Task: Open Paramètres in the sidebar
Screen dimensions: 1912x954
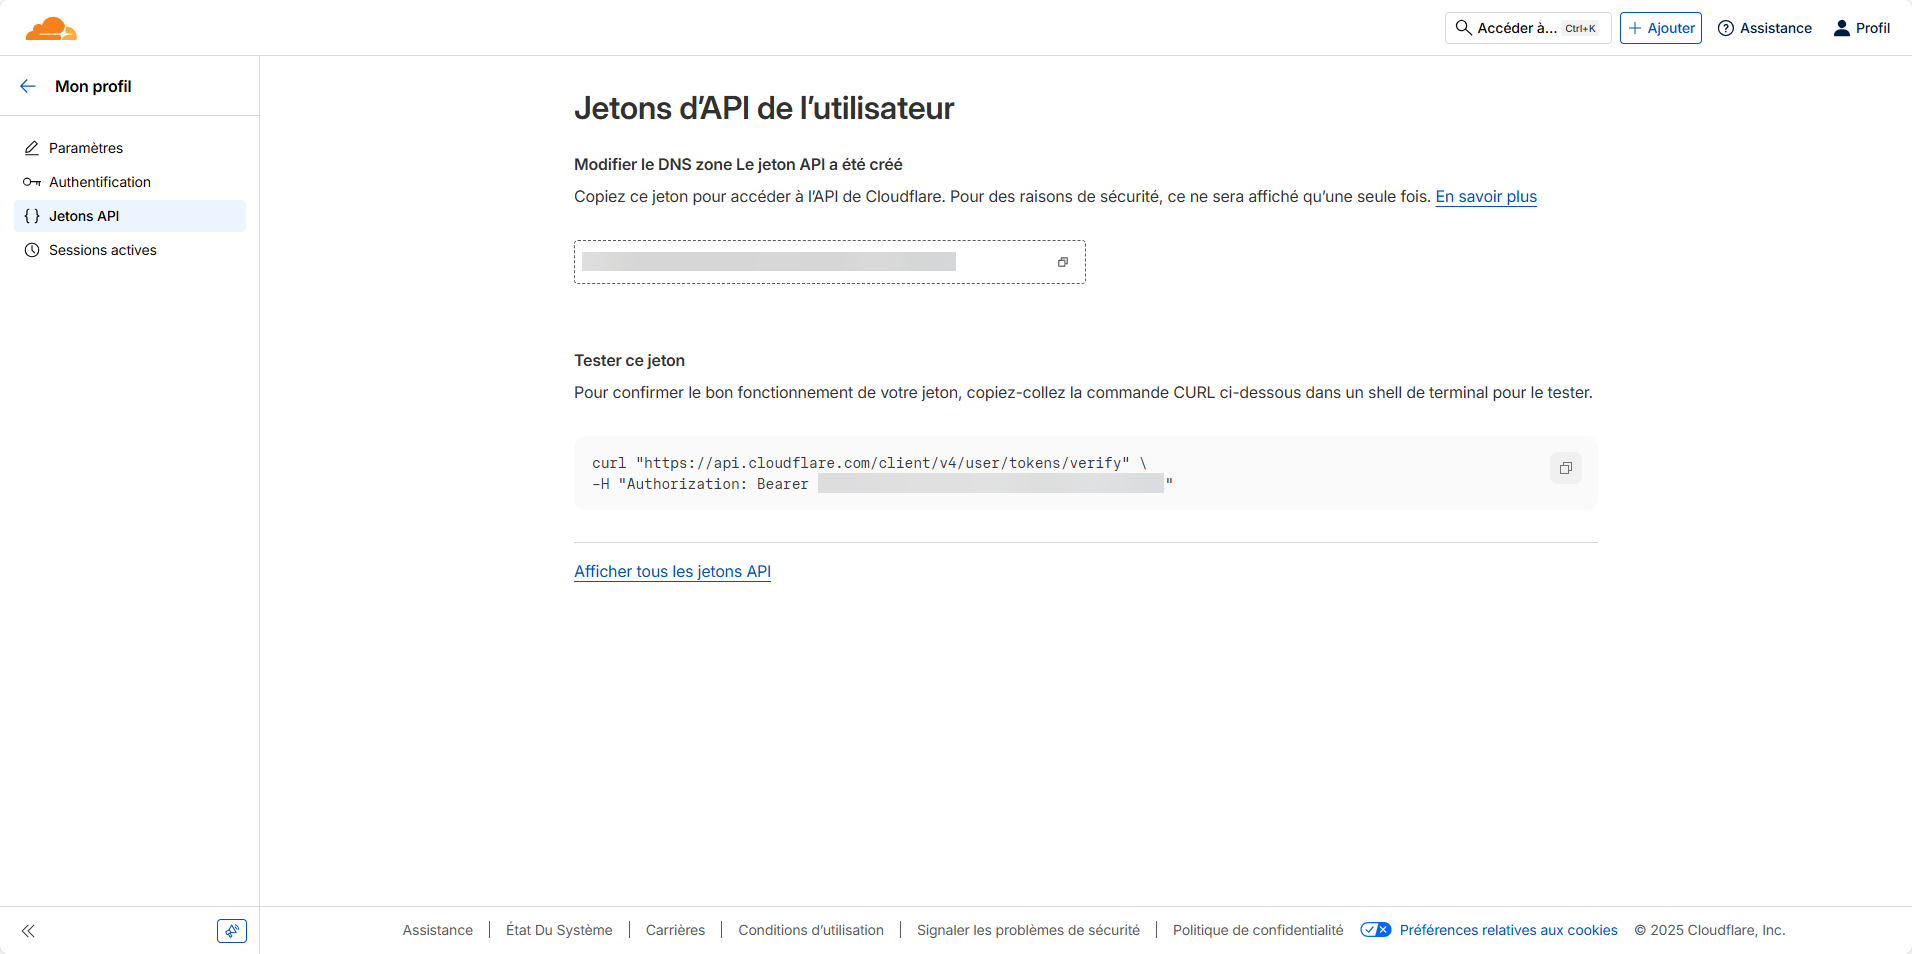Action: click(86, 148)
